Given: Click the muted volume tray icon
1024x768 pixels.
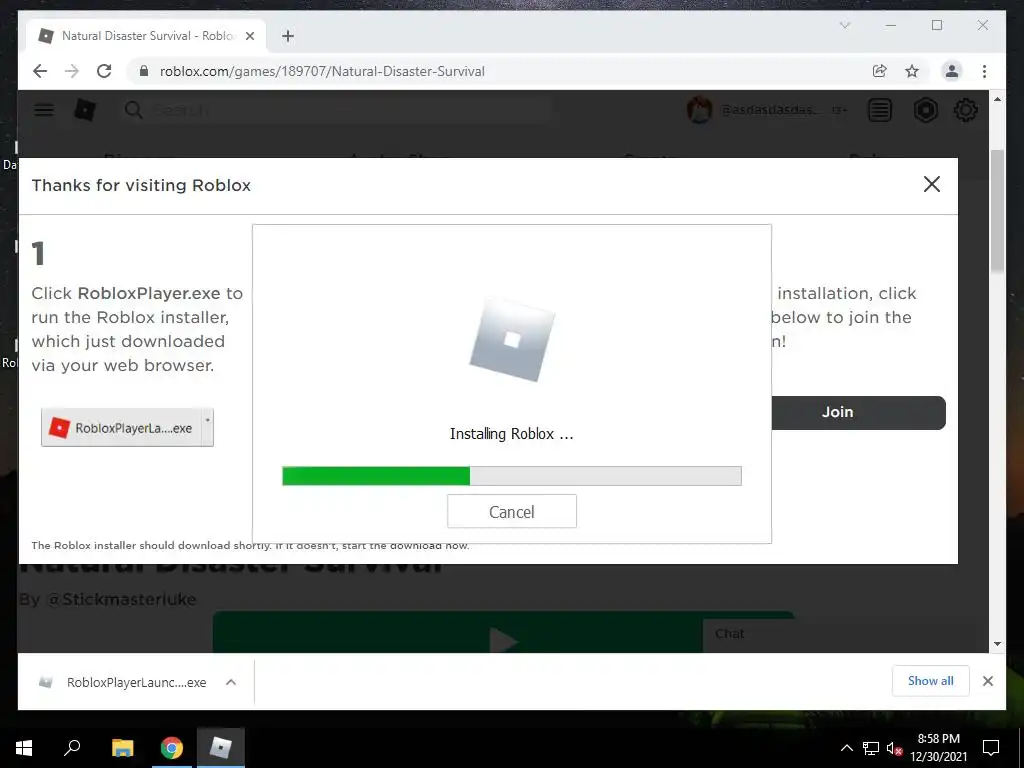Looking at the screenshot, I should tap(894, 748).
